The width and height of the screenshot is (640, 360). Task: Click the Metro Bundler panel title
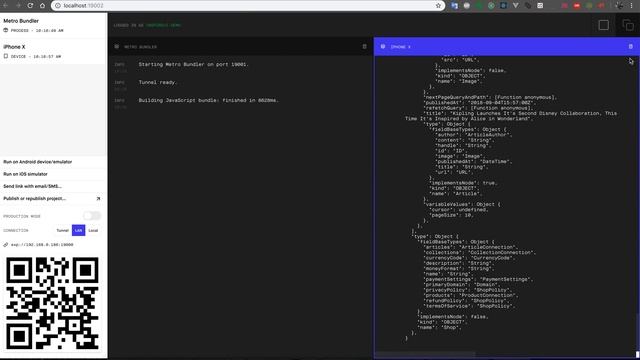pos(140,47)
